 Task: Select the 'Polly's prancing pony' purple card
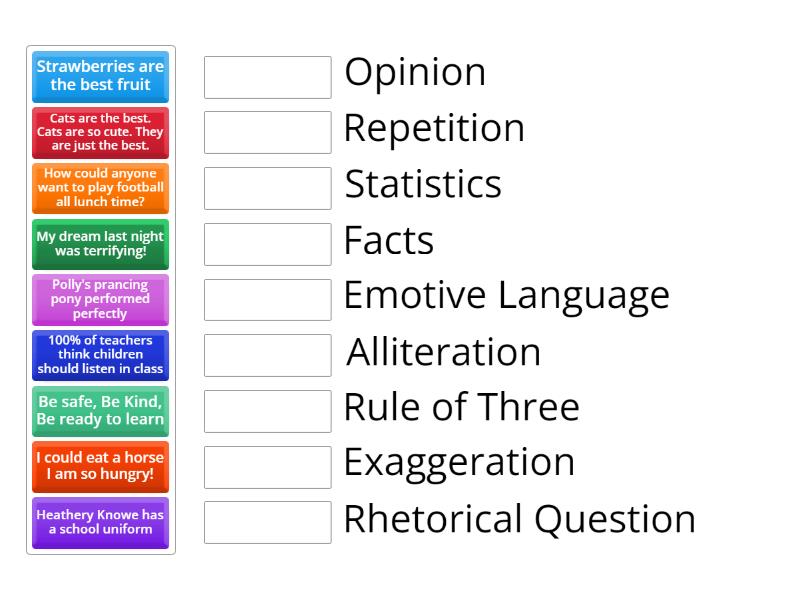click(x=100, y=299)
